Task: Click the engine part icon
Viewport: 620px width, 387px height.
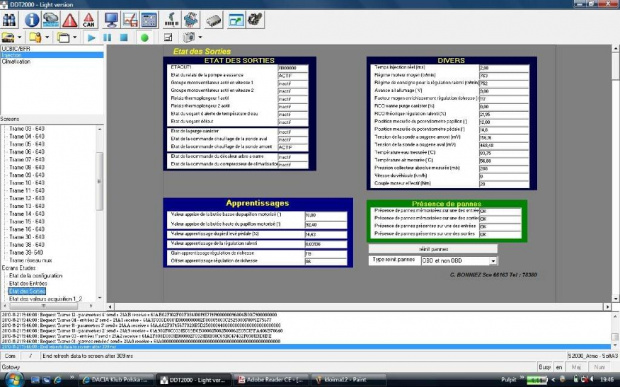Action: pos(255,20)
